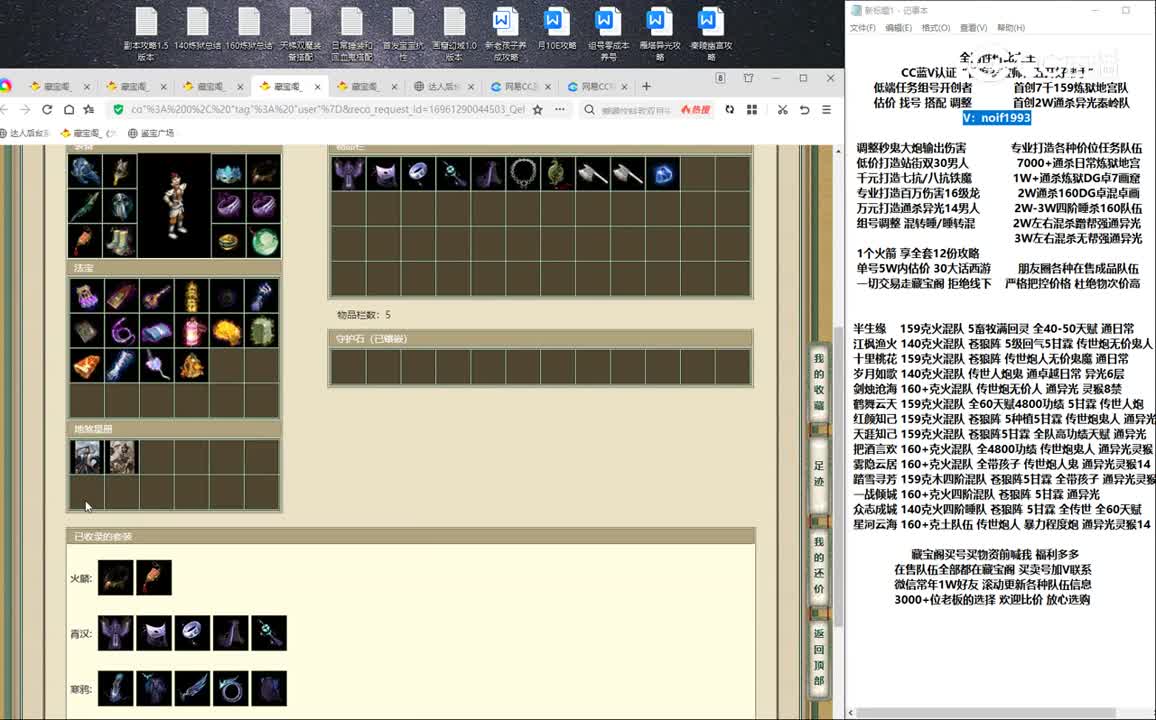This screenshot has height=720, width=1156.
Task: Open the 藏宝阁 bookmark in bookmarks bar
Action: click(88, 133)
